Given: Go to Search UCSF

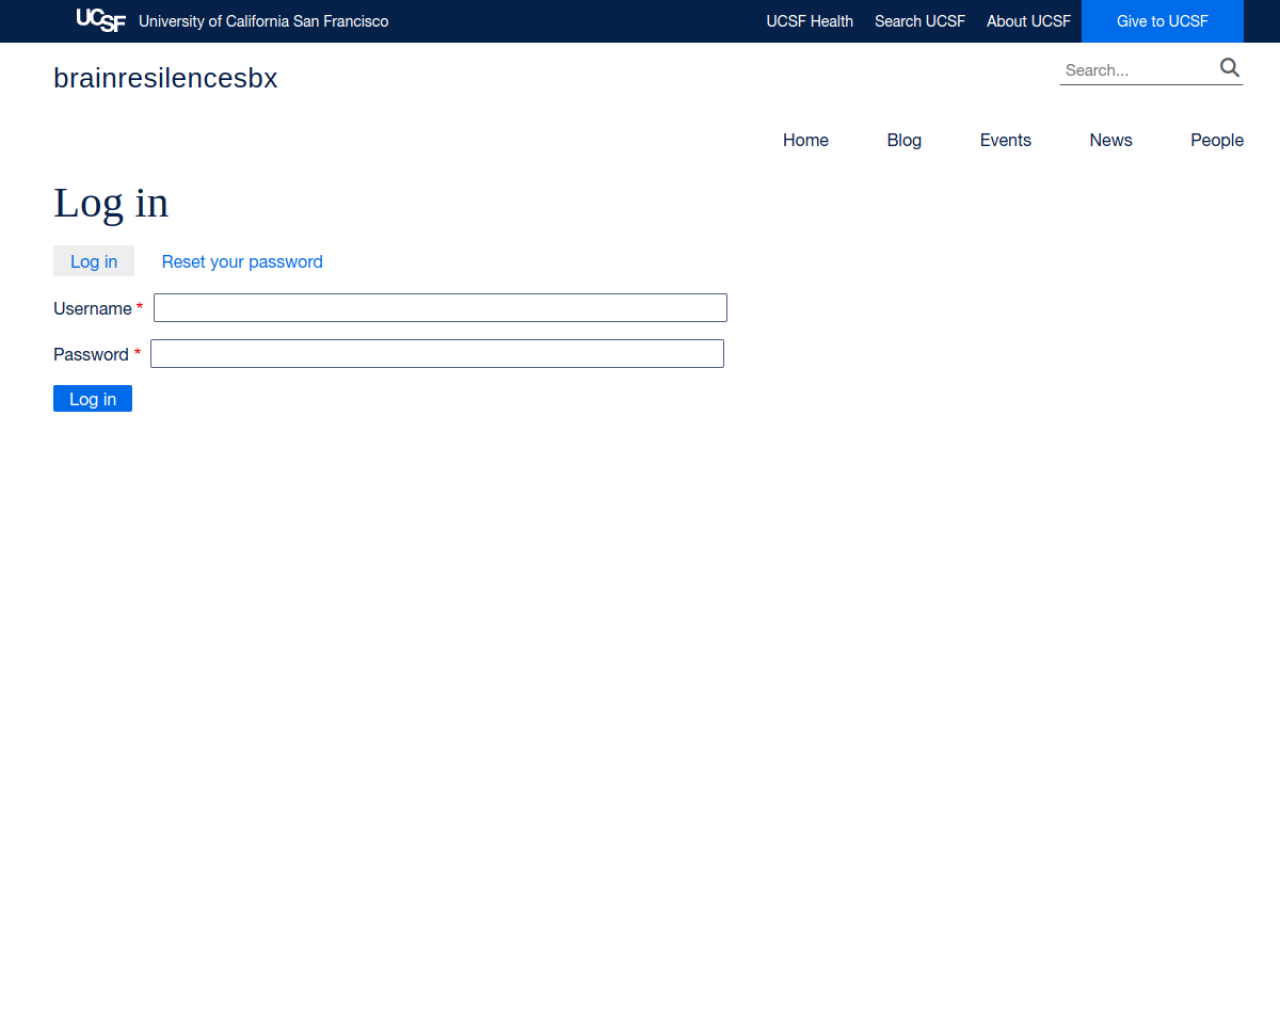Looking at the screenshot, I should (919, 21).
